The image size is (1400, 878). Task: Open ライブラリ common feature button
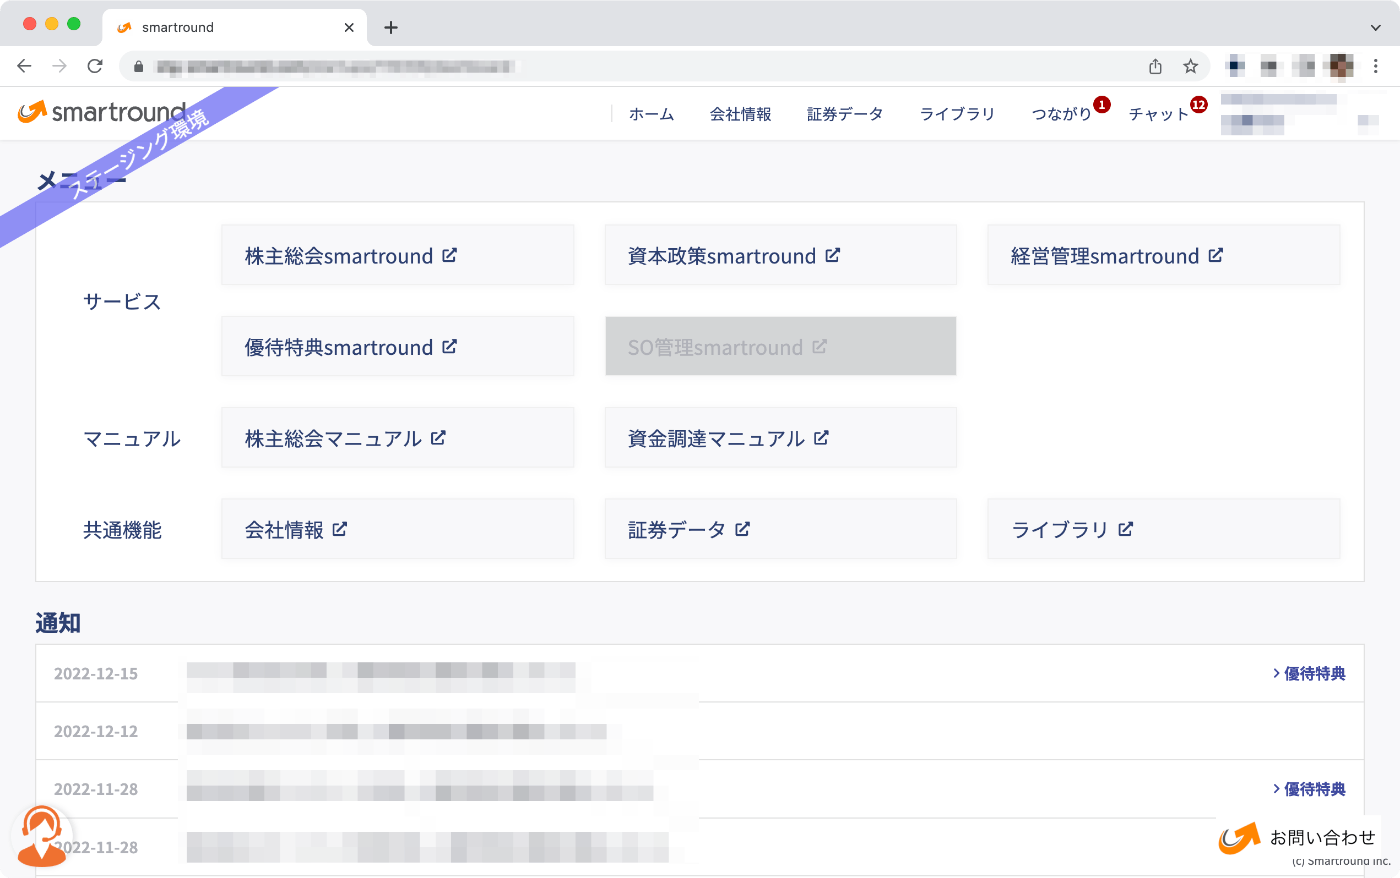[1164, 528]
